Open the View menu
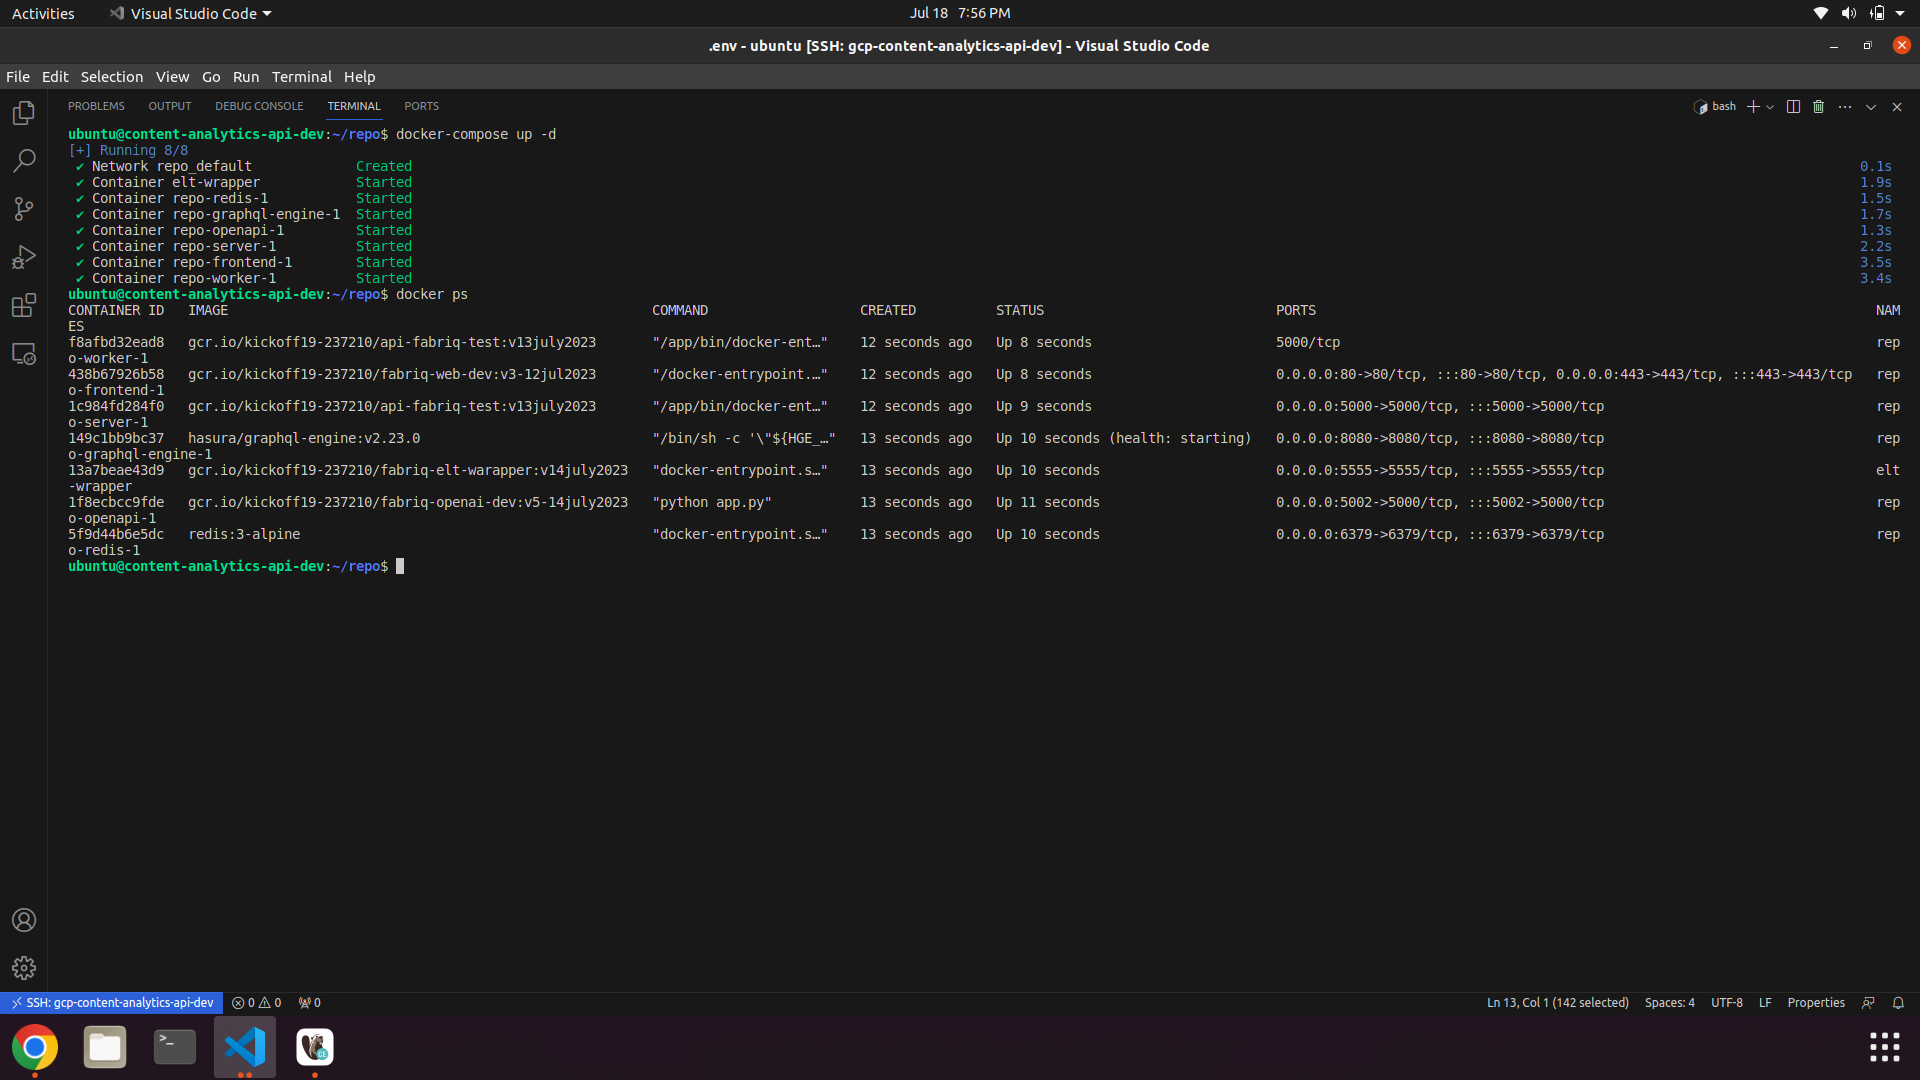1920x1080 pixels. 172,77
